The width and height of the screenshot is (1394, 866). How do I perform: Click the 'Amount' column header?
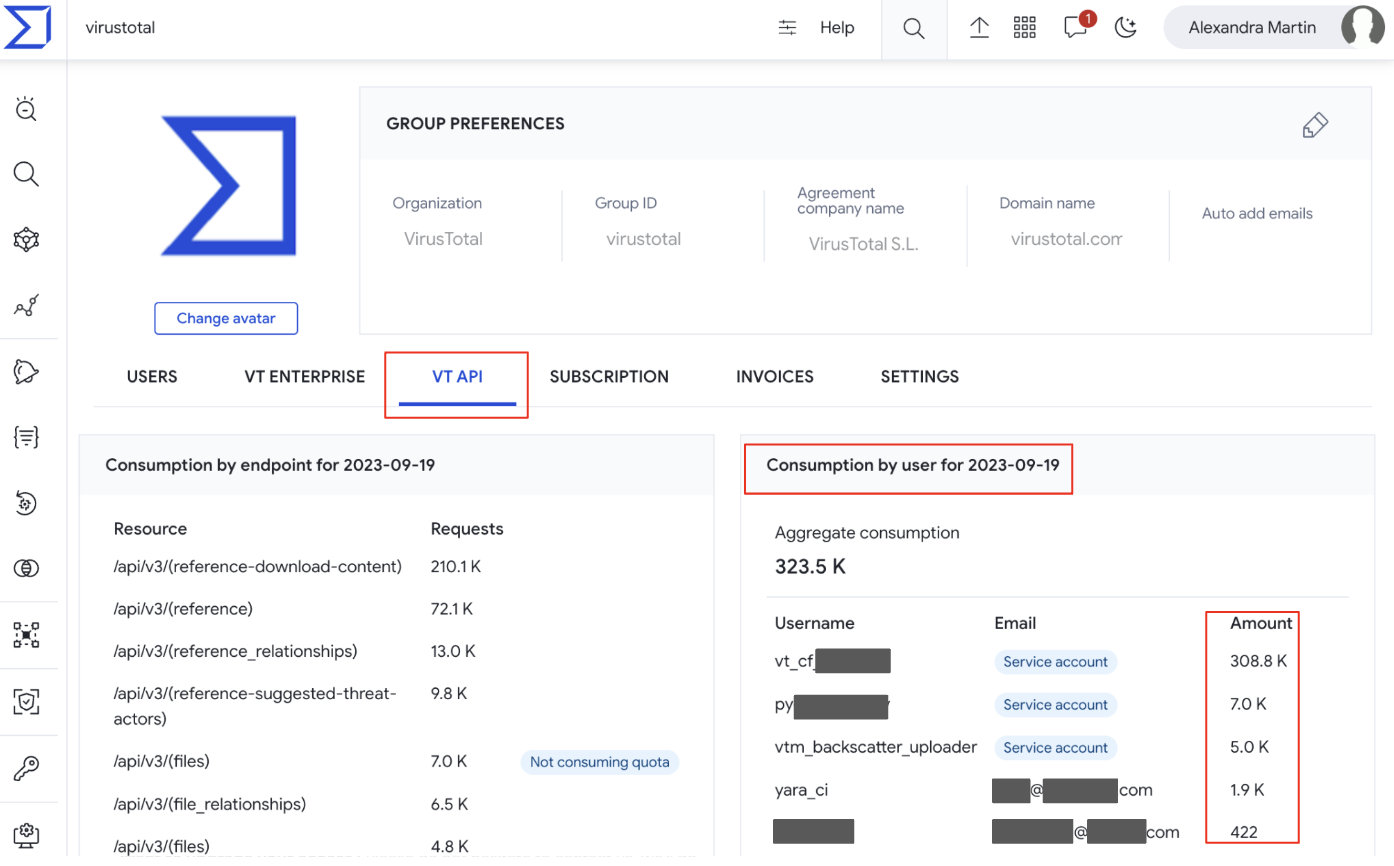(x=1261, y=623)
